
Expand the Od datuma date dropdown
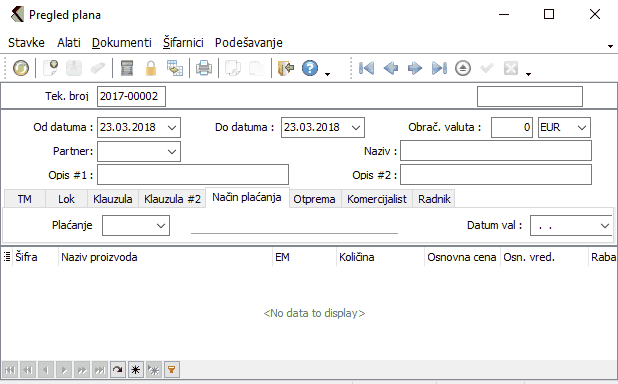tap(172, 128)
